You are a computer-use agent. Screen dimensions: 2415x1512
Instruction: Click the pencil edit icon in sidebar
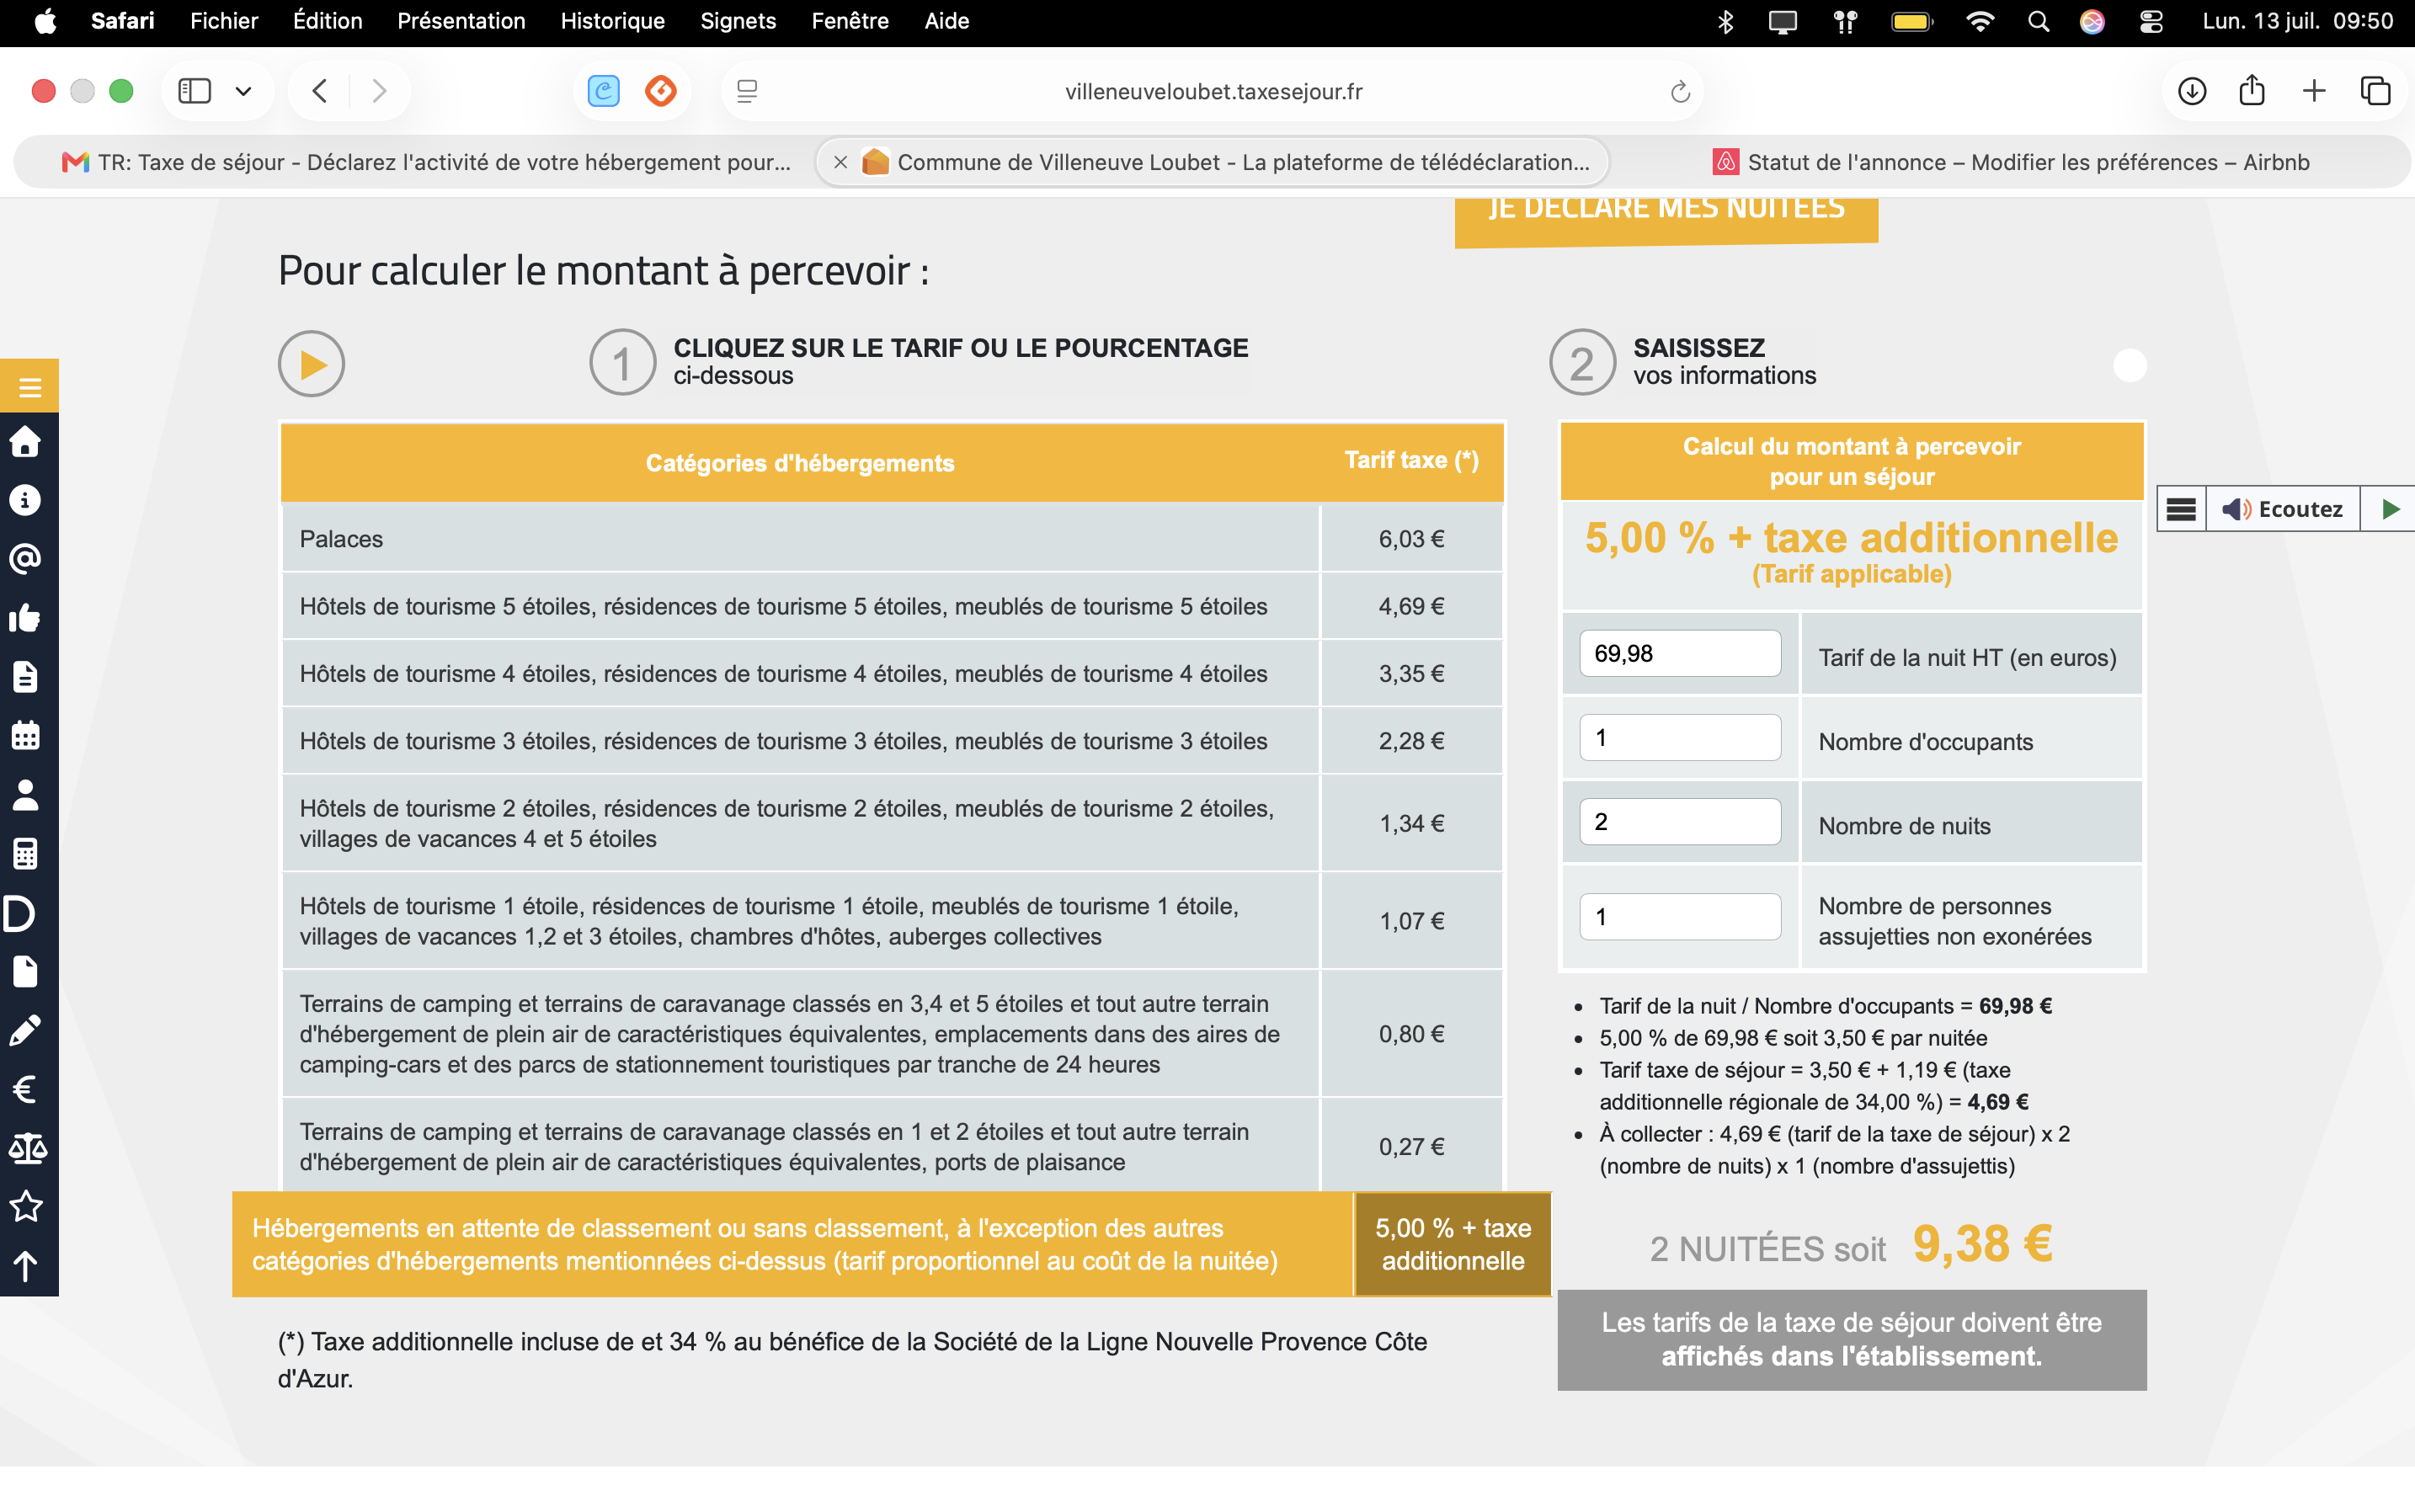tap(25, 1030)
